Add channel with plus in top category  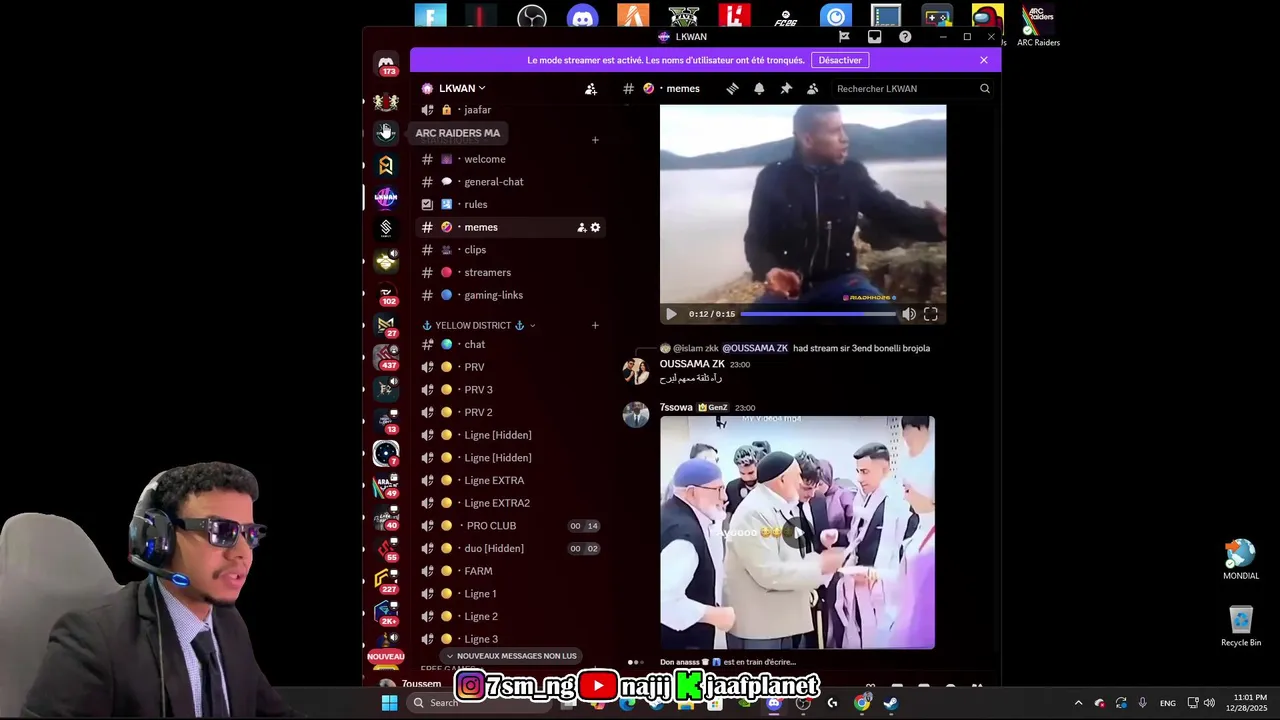coord(595,140)
